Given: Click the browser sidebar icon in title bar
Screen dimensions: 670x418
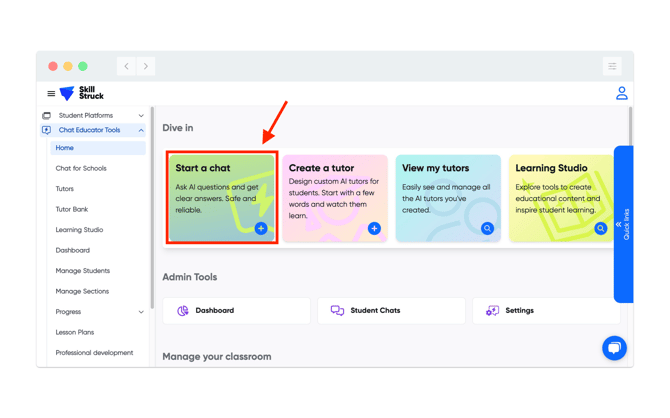Looking at the screenshot, I should pyautogui.click(x=612, y=66).
